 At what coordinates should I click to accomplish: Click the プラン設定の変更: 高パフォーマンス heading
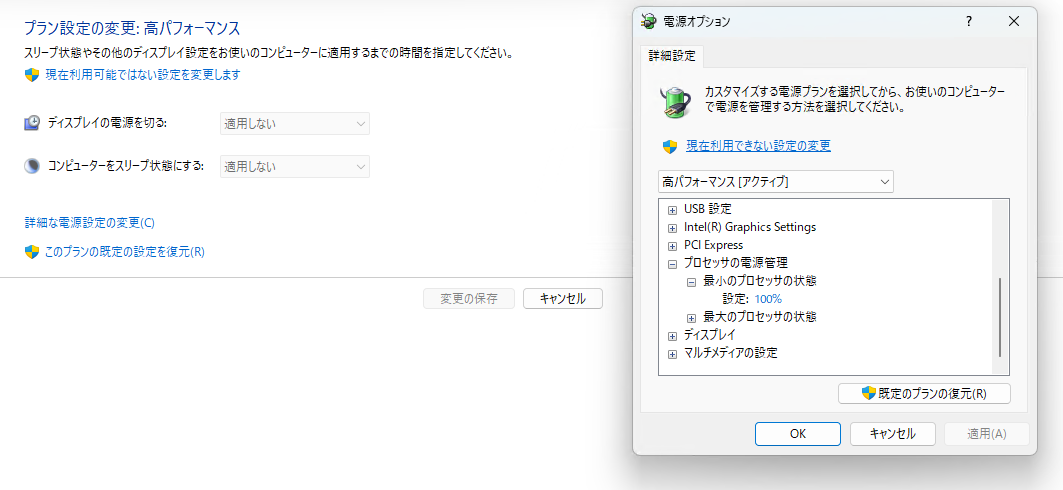tap(132, 28)
